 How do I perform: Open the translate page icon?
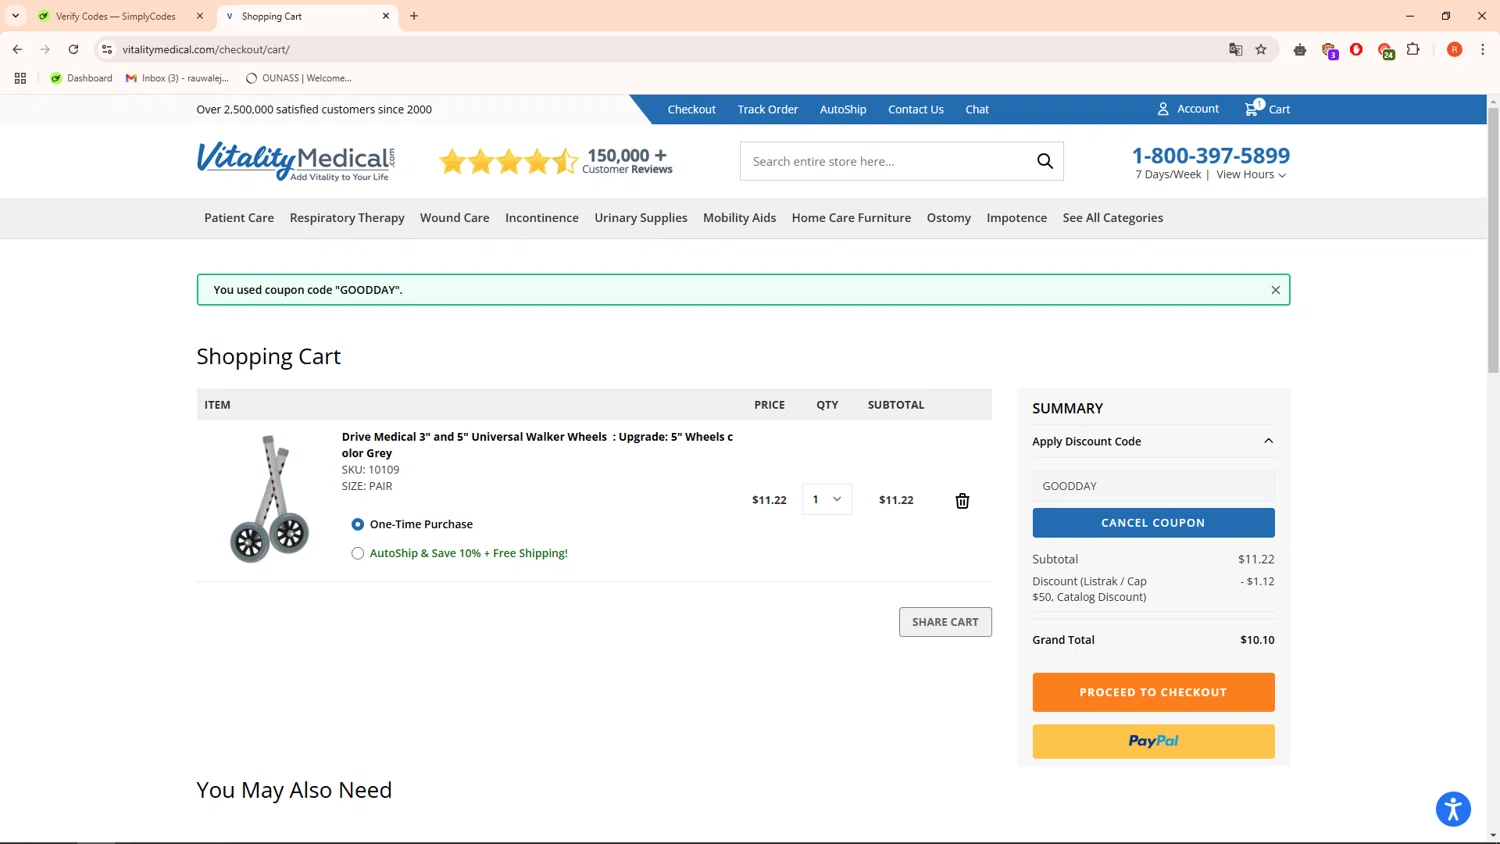1235,49
